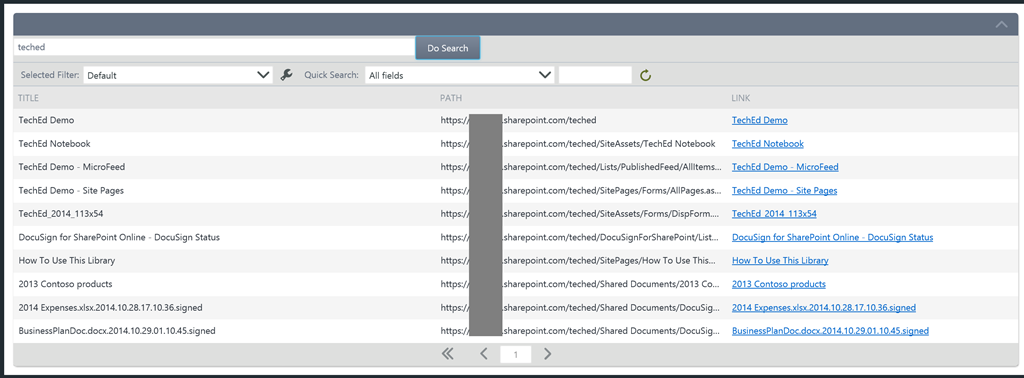Open the TechEd Demo - MicroFeed link

(785, 167)
